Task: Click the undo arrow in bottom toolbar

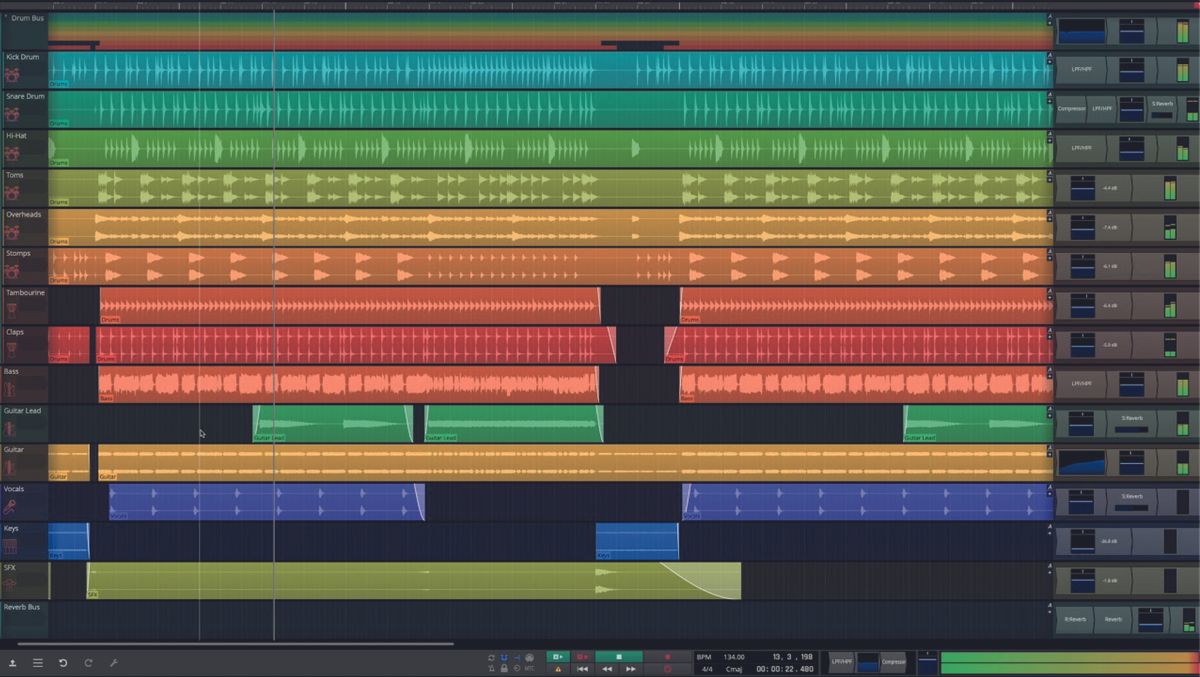Action: 62,662
